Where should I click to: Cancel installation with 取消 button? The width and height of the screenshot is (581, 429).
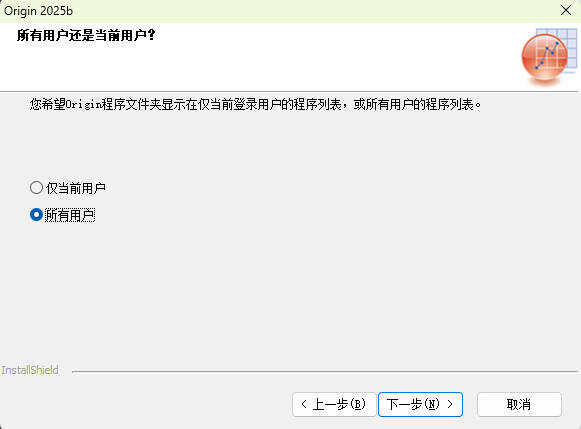pyautogui.click(x=519, y=404)
